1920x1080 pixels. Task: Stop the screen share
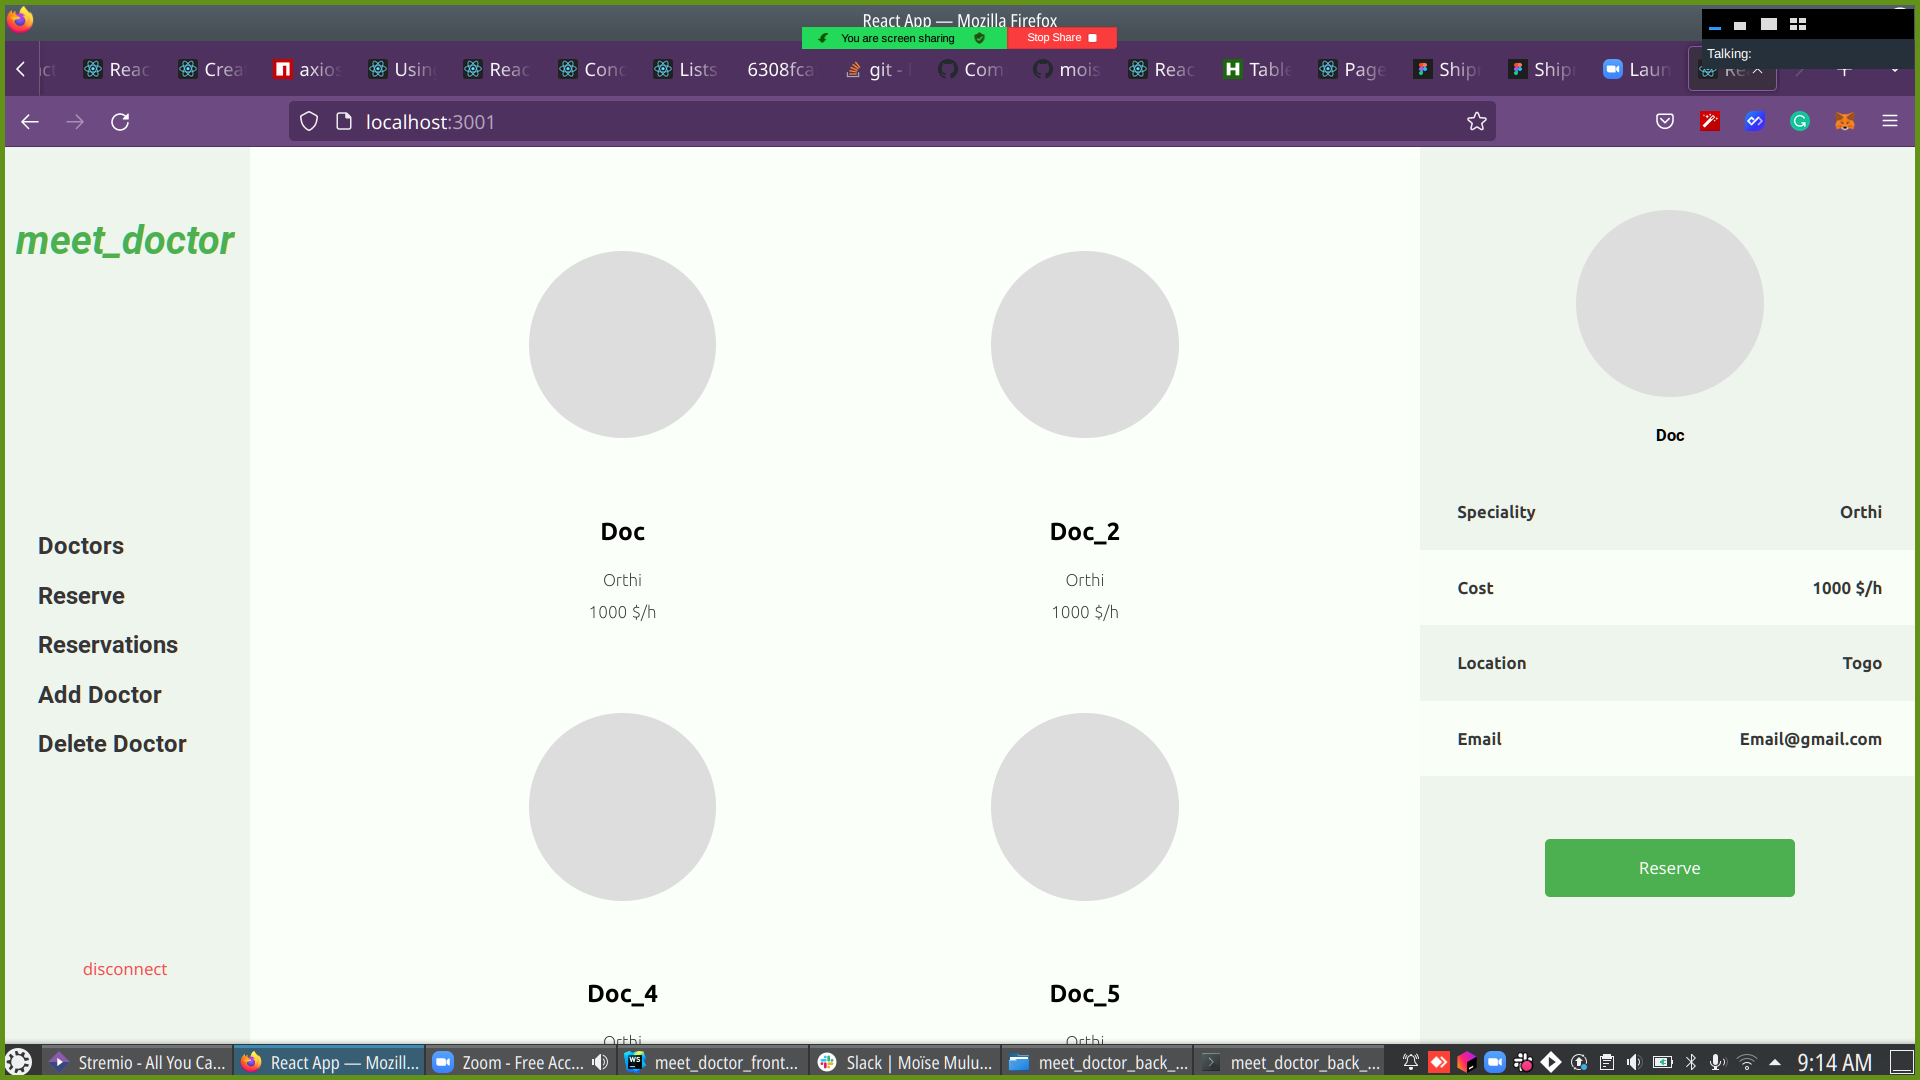tap(1061, 38)
